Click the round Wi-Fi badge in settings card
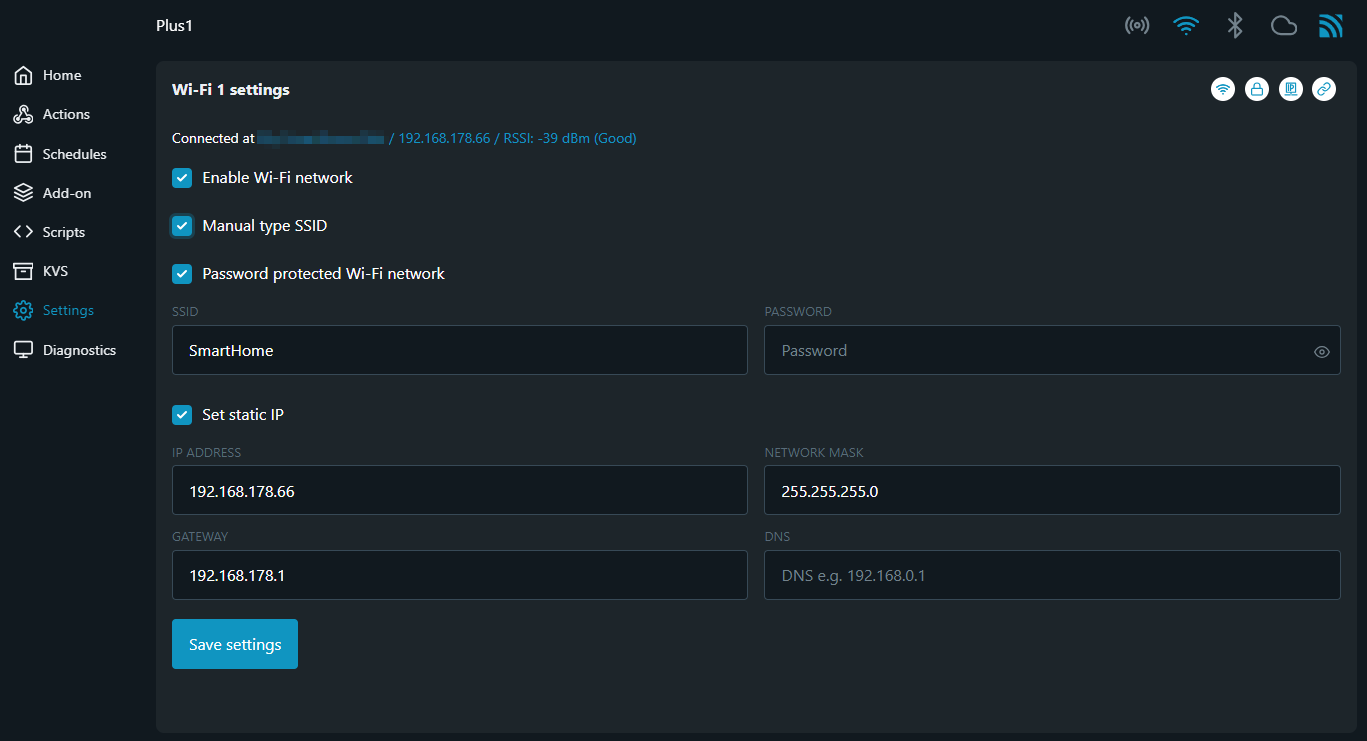1367x741 pixels. (x=1222, y=89)
